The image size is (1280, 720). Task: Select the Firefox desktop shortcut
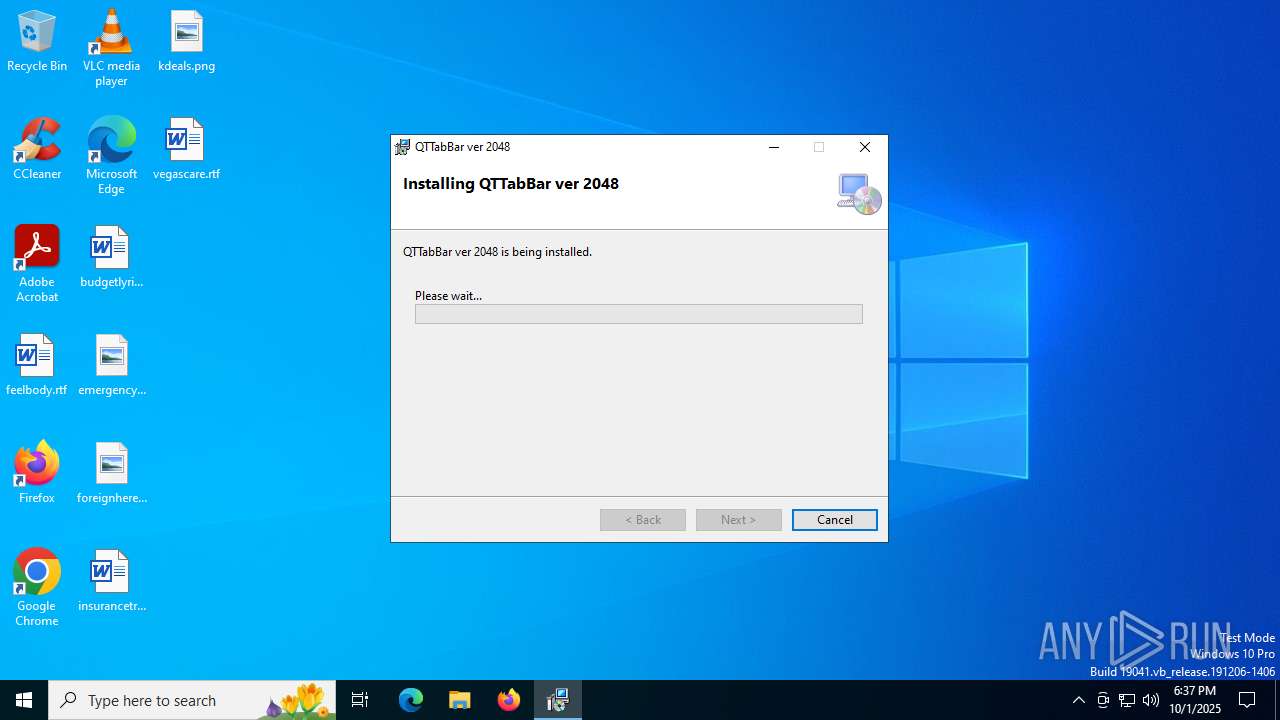[37, 474]
